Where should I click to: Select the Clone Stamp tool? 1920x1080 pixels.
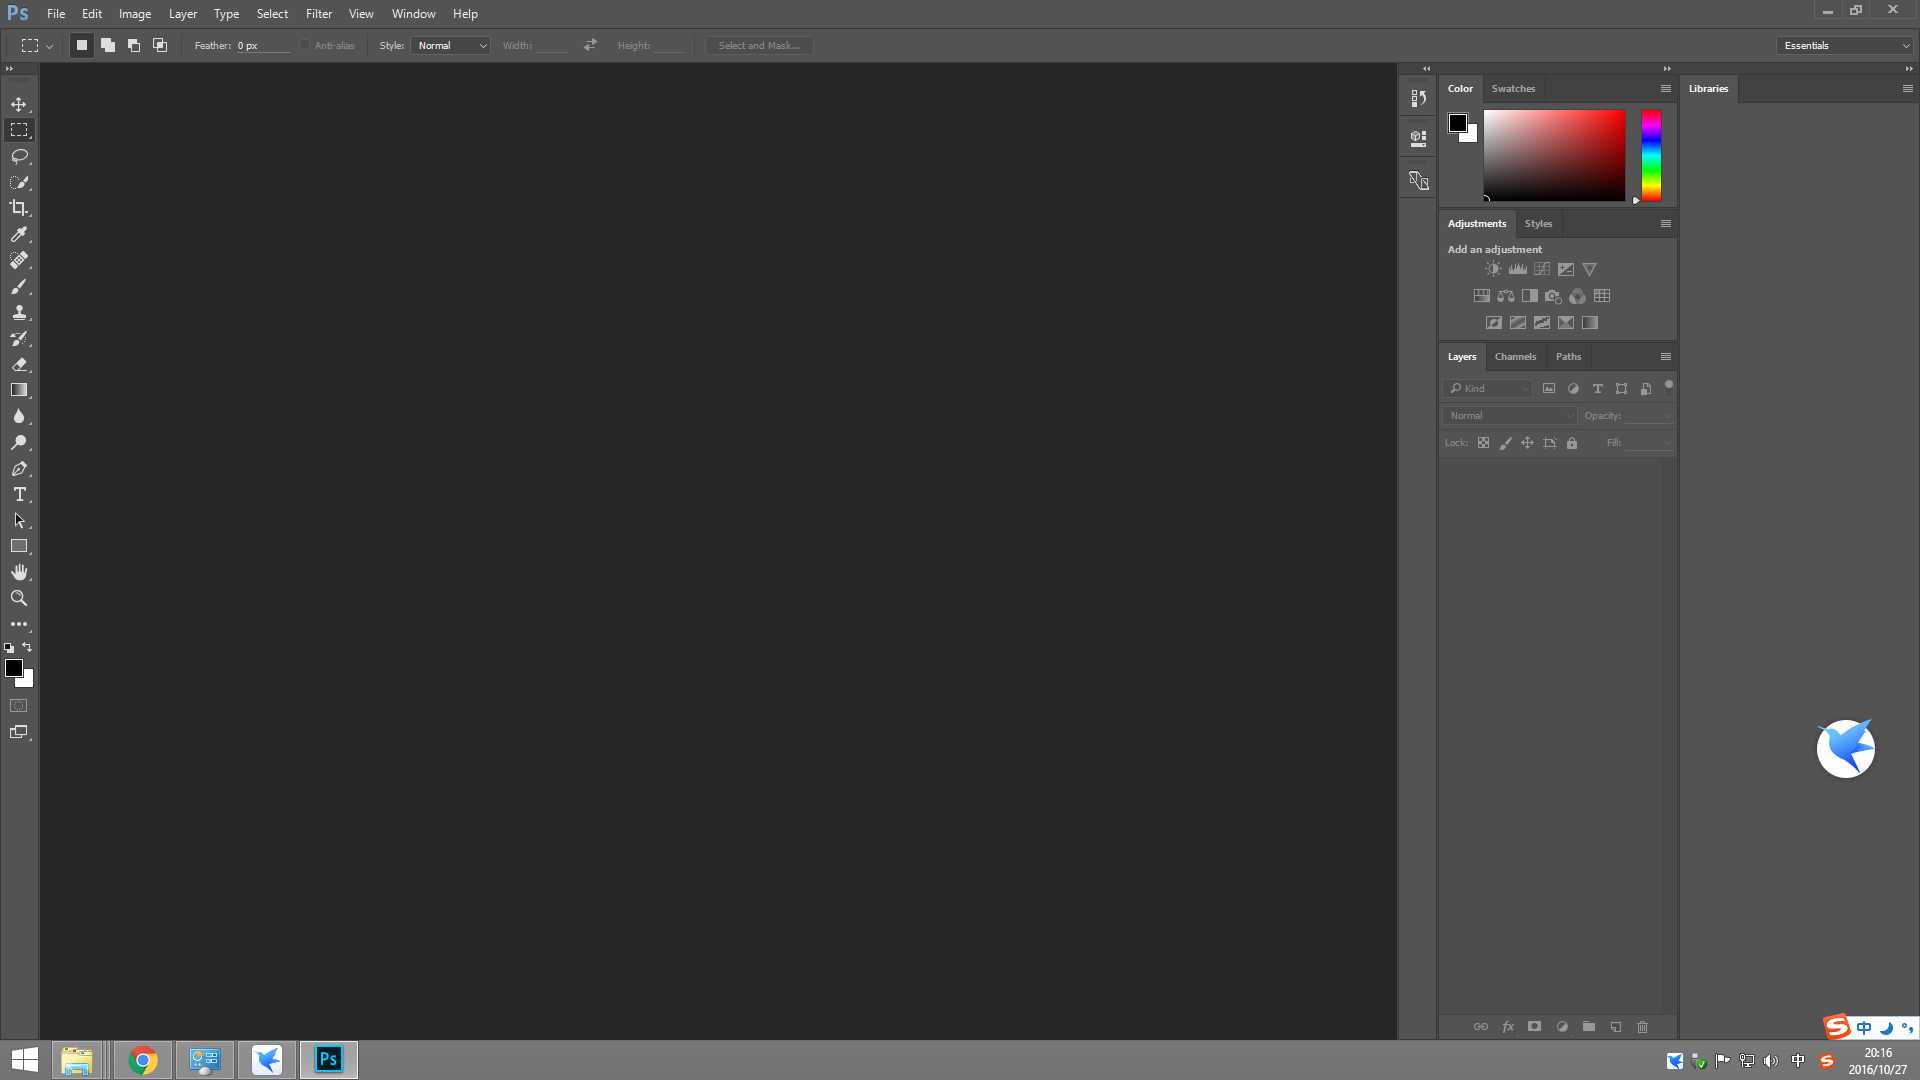pyautogui.click(x=19, y=312)
